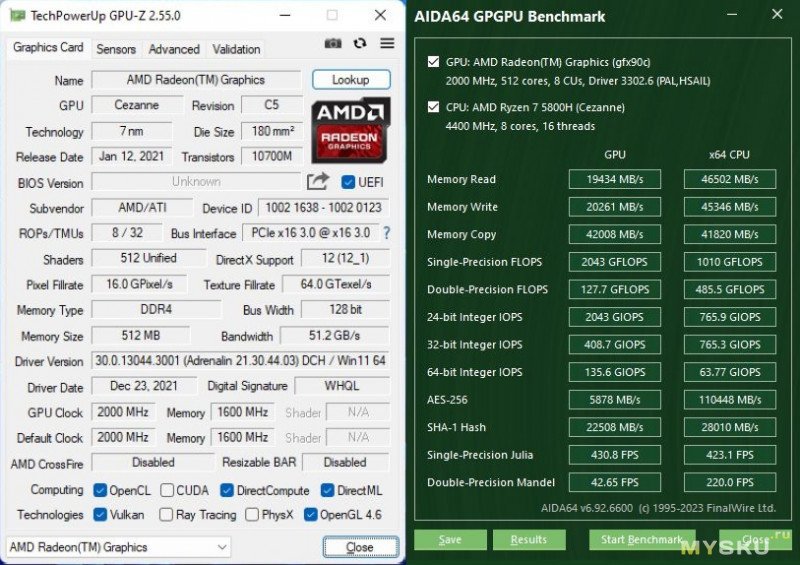Click the BIOS export share icon
This screenshot has height=565, width=800.
[x=318, y=181]
